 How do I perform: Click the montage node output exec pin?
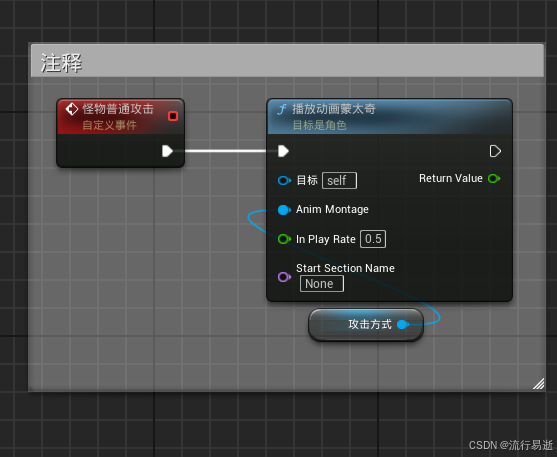point(495,151)
